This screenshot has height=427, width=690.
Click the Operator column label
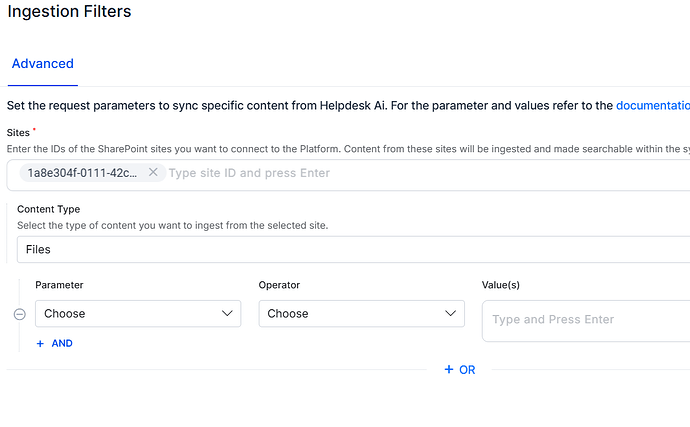pos(279,285)
